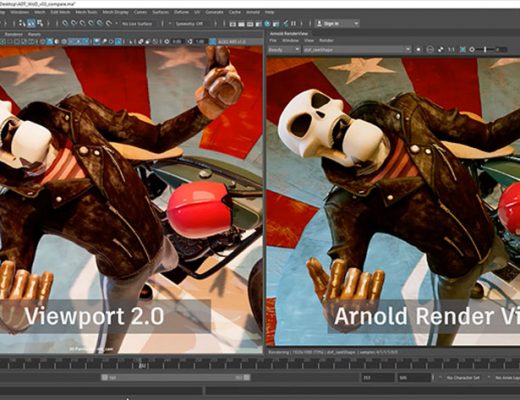This screenshot has height=400, width=520.
Task: Stop the Arnold render button
Action: (x=418, y=50)
